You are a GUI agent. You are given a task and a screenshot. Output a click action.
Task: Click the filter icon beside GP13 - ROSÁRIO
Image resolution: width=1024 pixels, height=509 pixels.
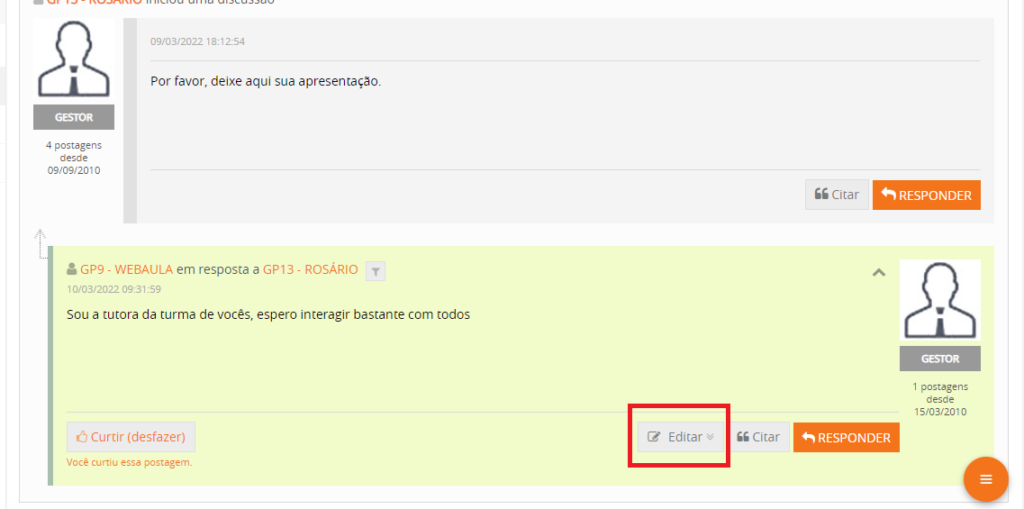point(375,270)
